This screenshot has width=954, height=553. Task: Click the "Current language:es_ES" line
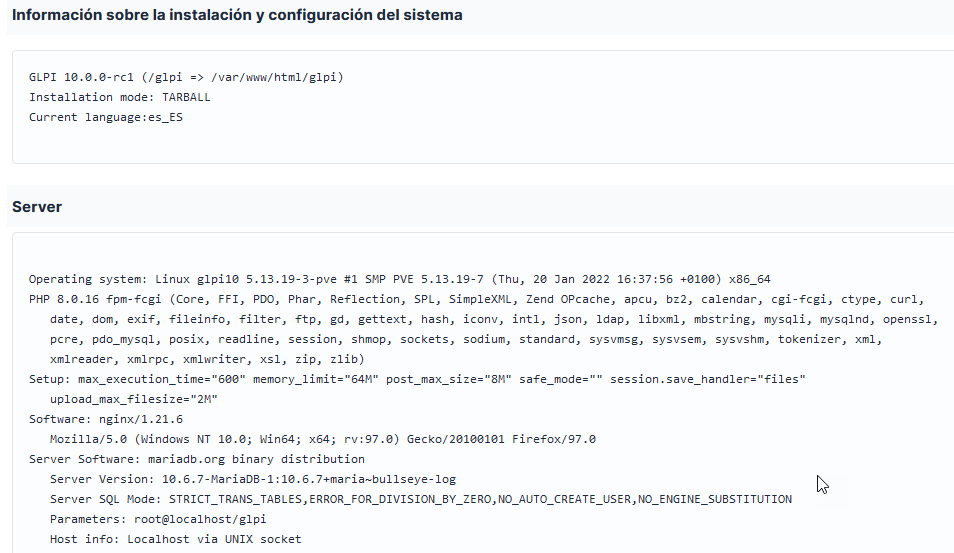click(106, 117)
